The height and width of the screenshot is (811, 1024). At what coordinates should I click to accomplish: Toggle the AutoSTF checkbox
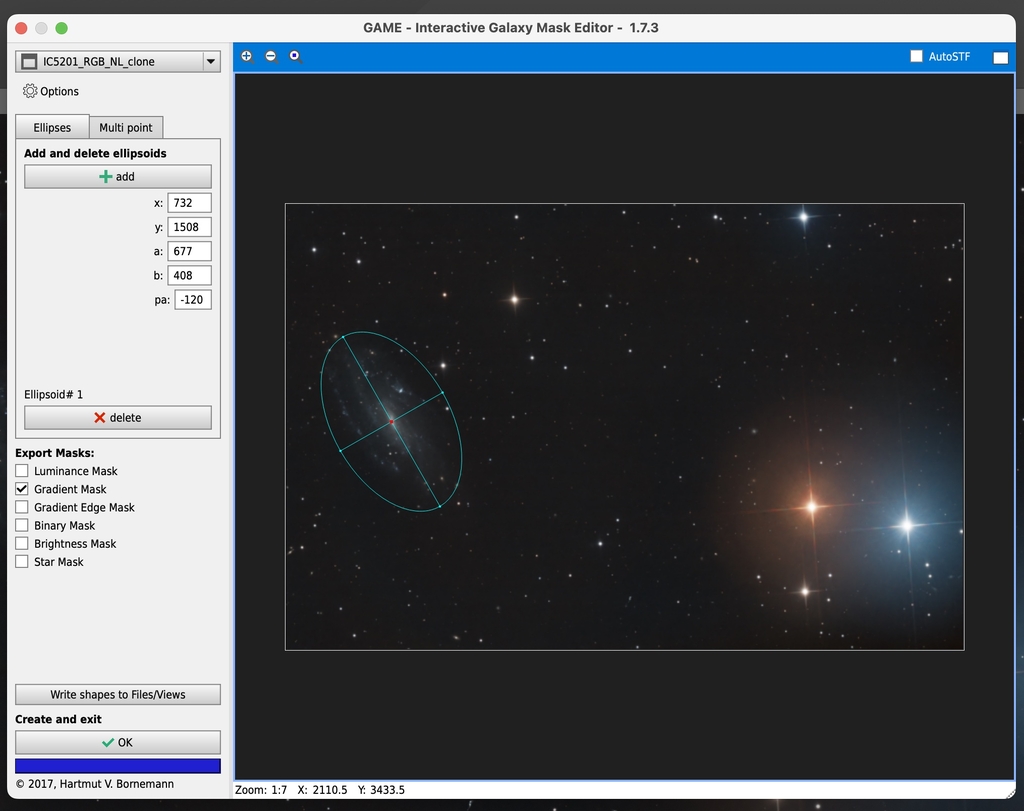pyautogui.click(x=915, y=57)
